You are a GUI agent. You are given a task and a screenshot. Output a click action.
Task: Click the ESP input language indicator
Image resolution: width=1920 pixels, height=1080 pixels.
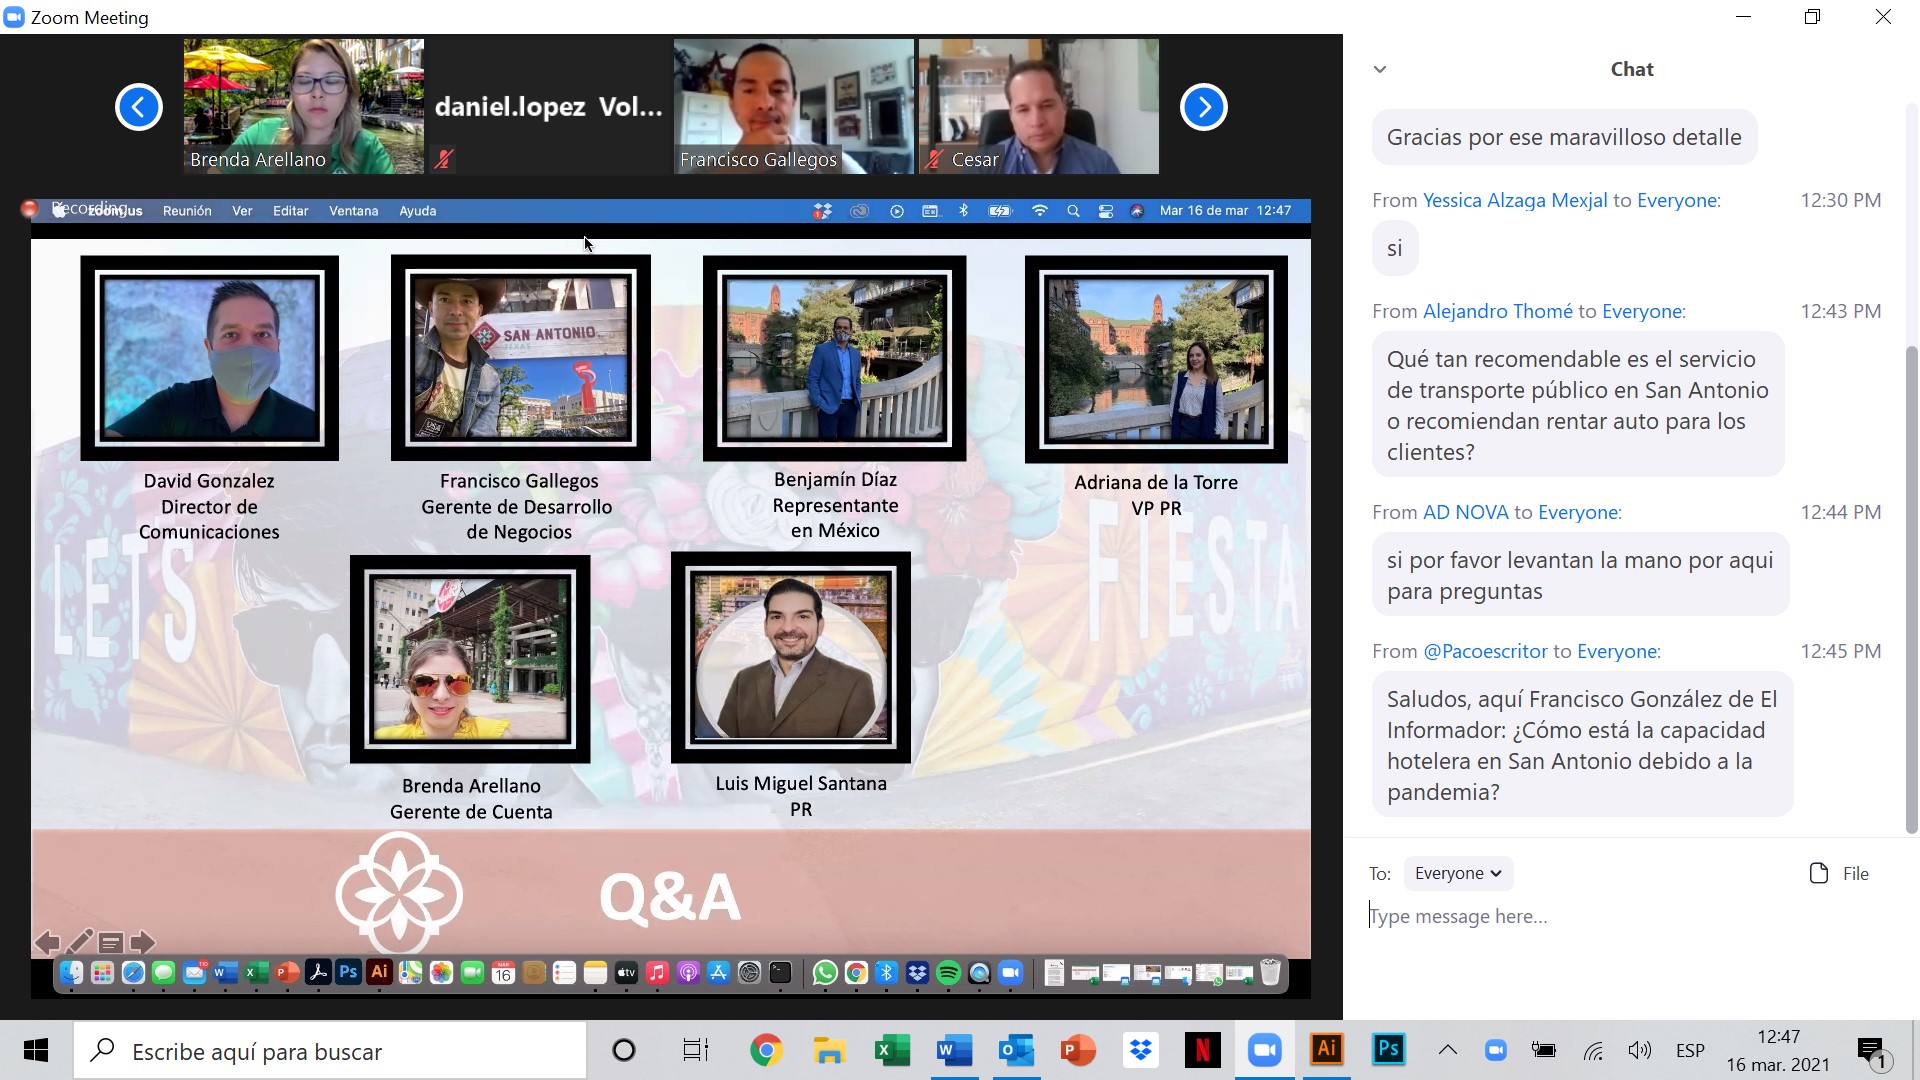[x=1690, y=1050]
